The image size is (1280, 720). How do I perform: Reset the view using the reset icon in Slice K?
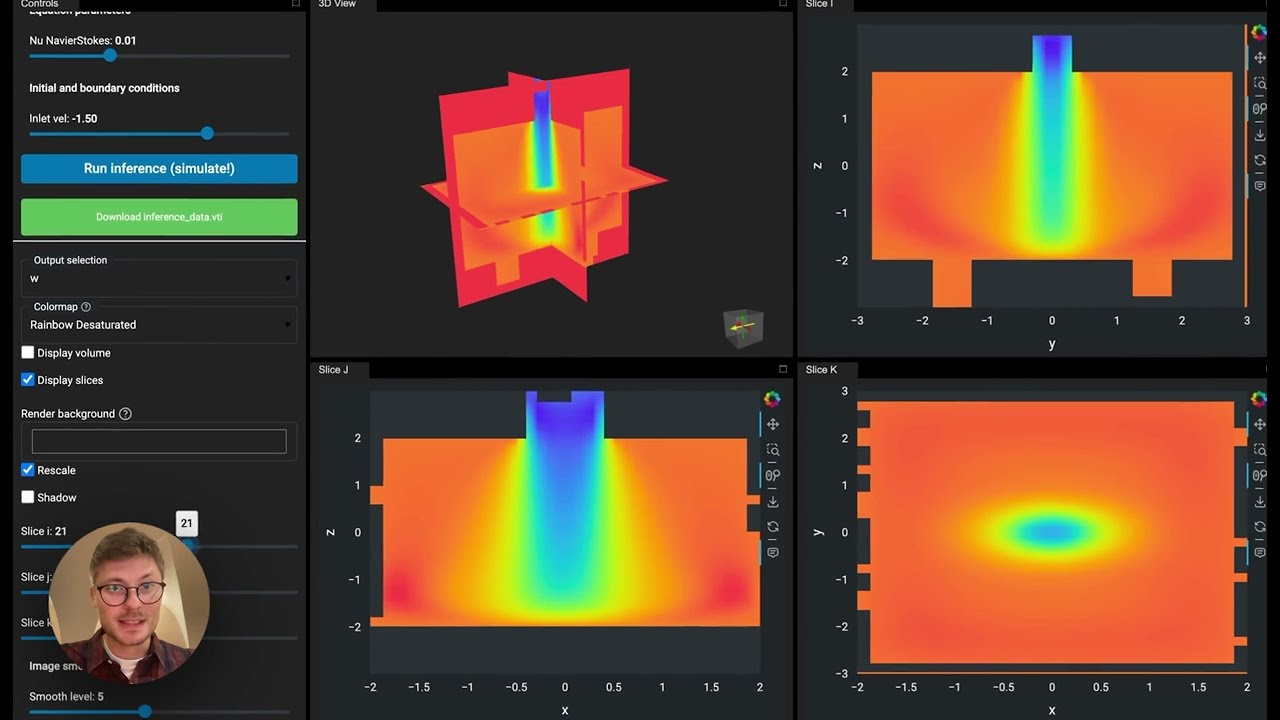click(x=1259, y=525)
